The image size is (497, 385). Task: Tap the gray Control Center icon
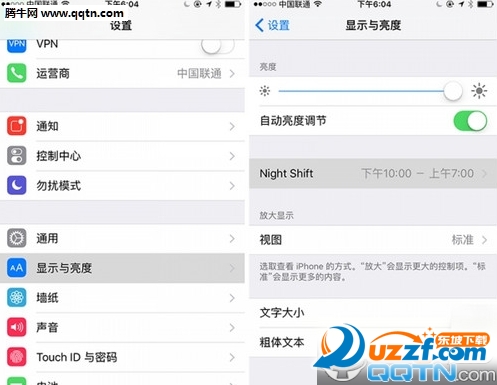pyautogui.click(x=17, y=156)
